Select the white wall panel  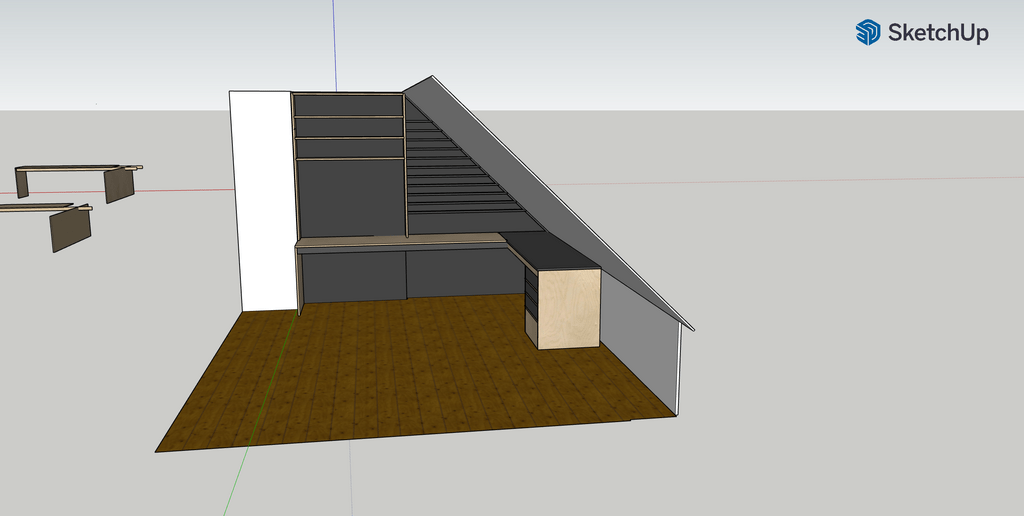(264, 201)
